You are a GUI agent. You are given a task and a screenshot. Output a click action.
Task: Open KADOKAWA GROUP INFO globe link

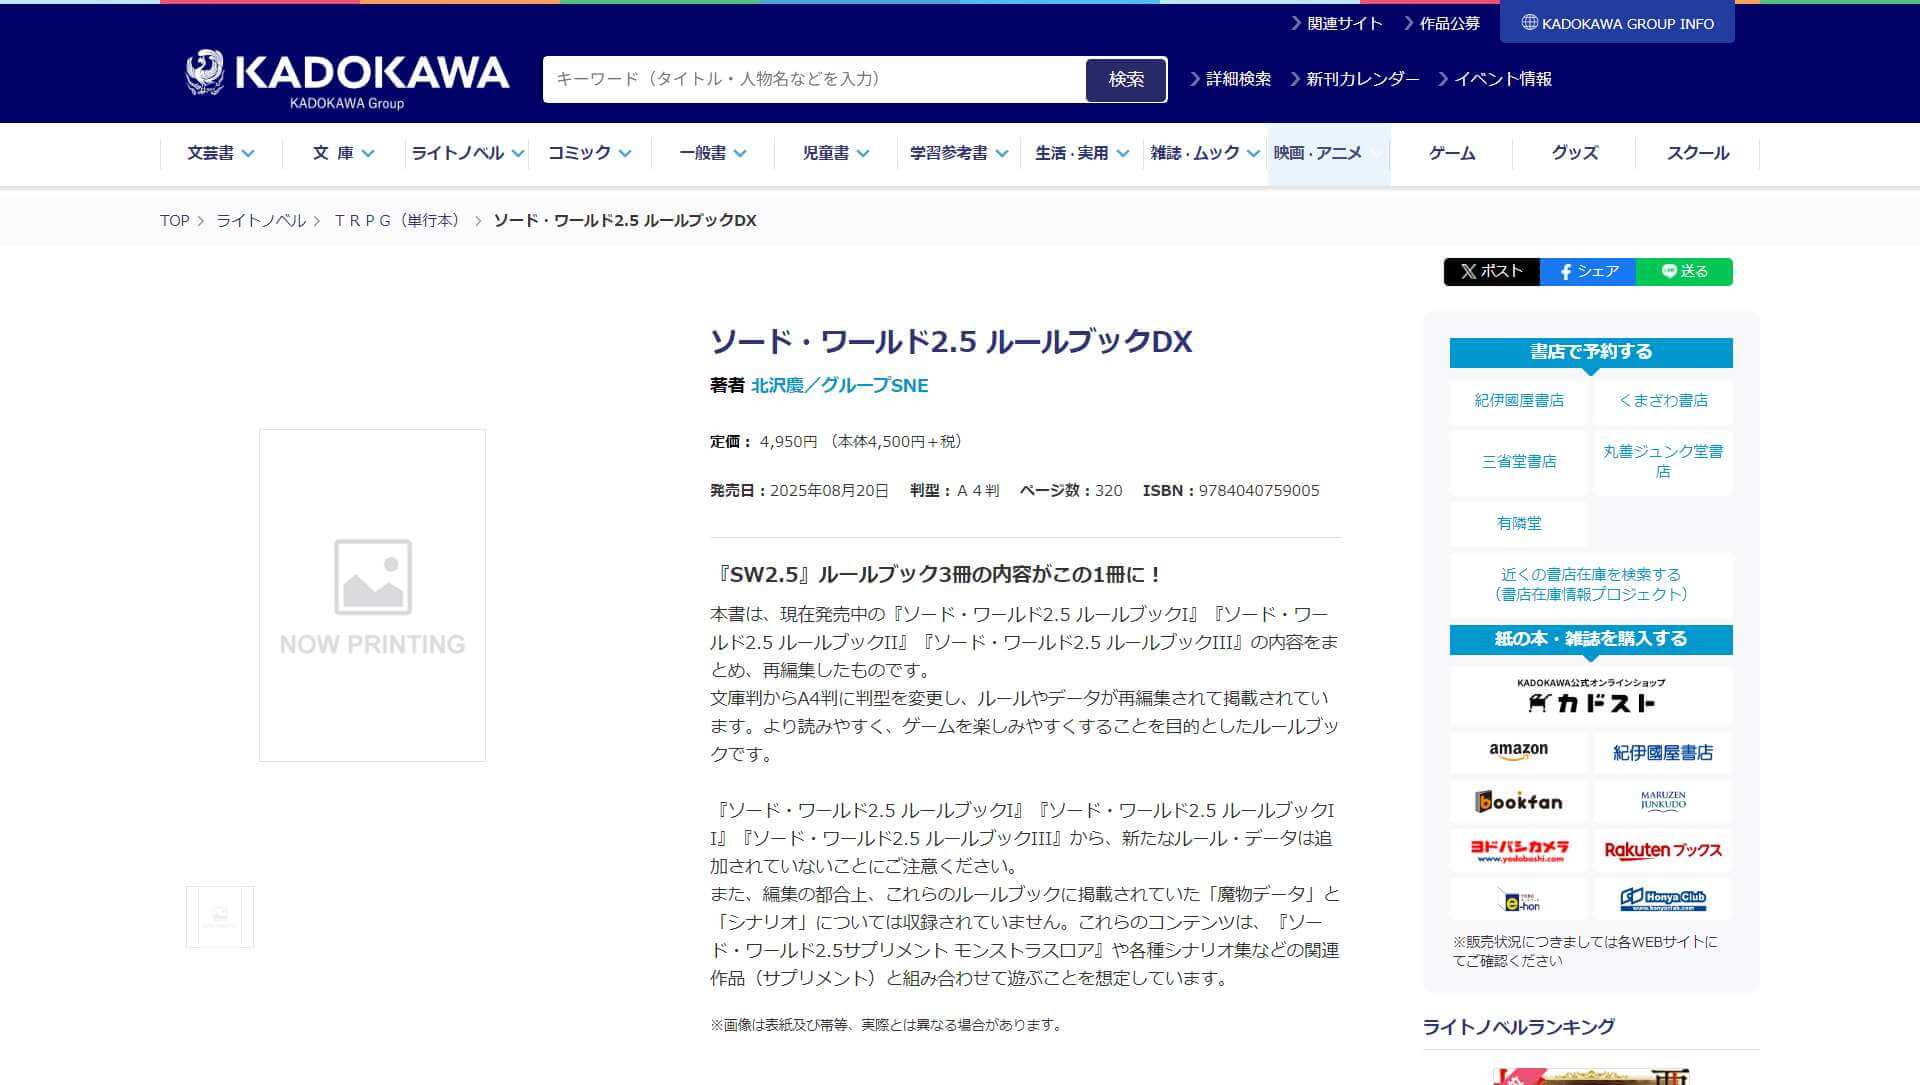click(1617, 23)
